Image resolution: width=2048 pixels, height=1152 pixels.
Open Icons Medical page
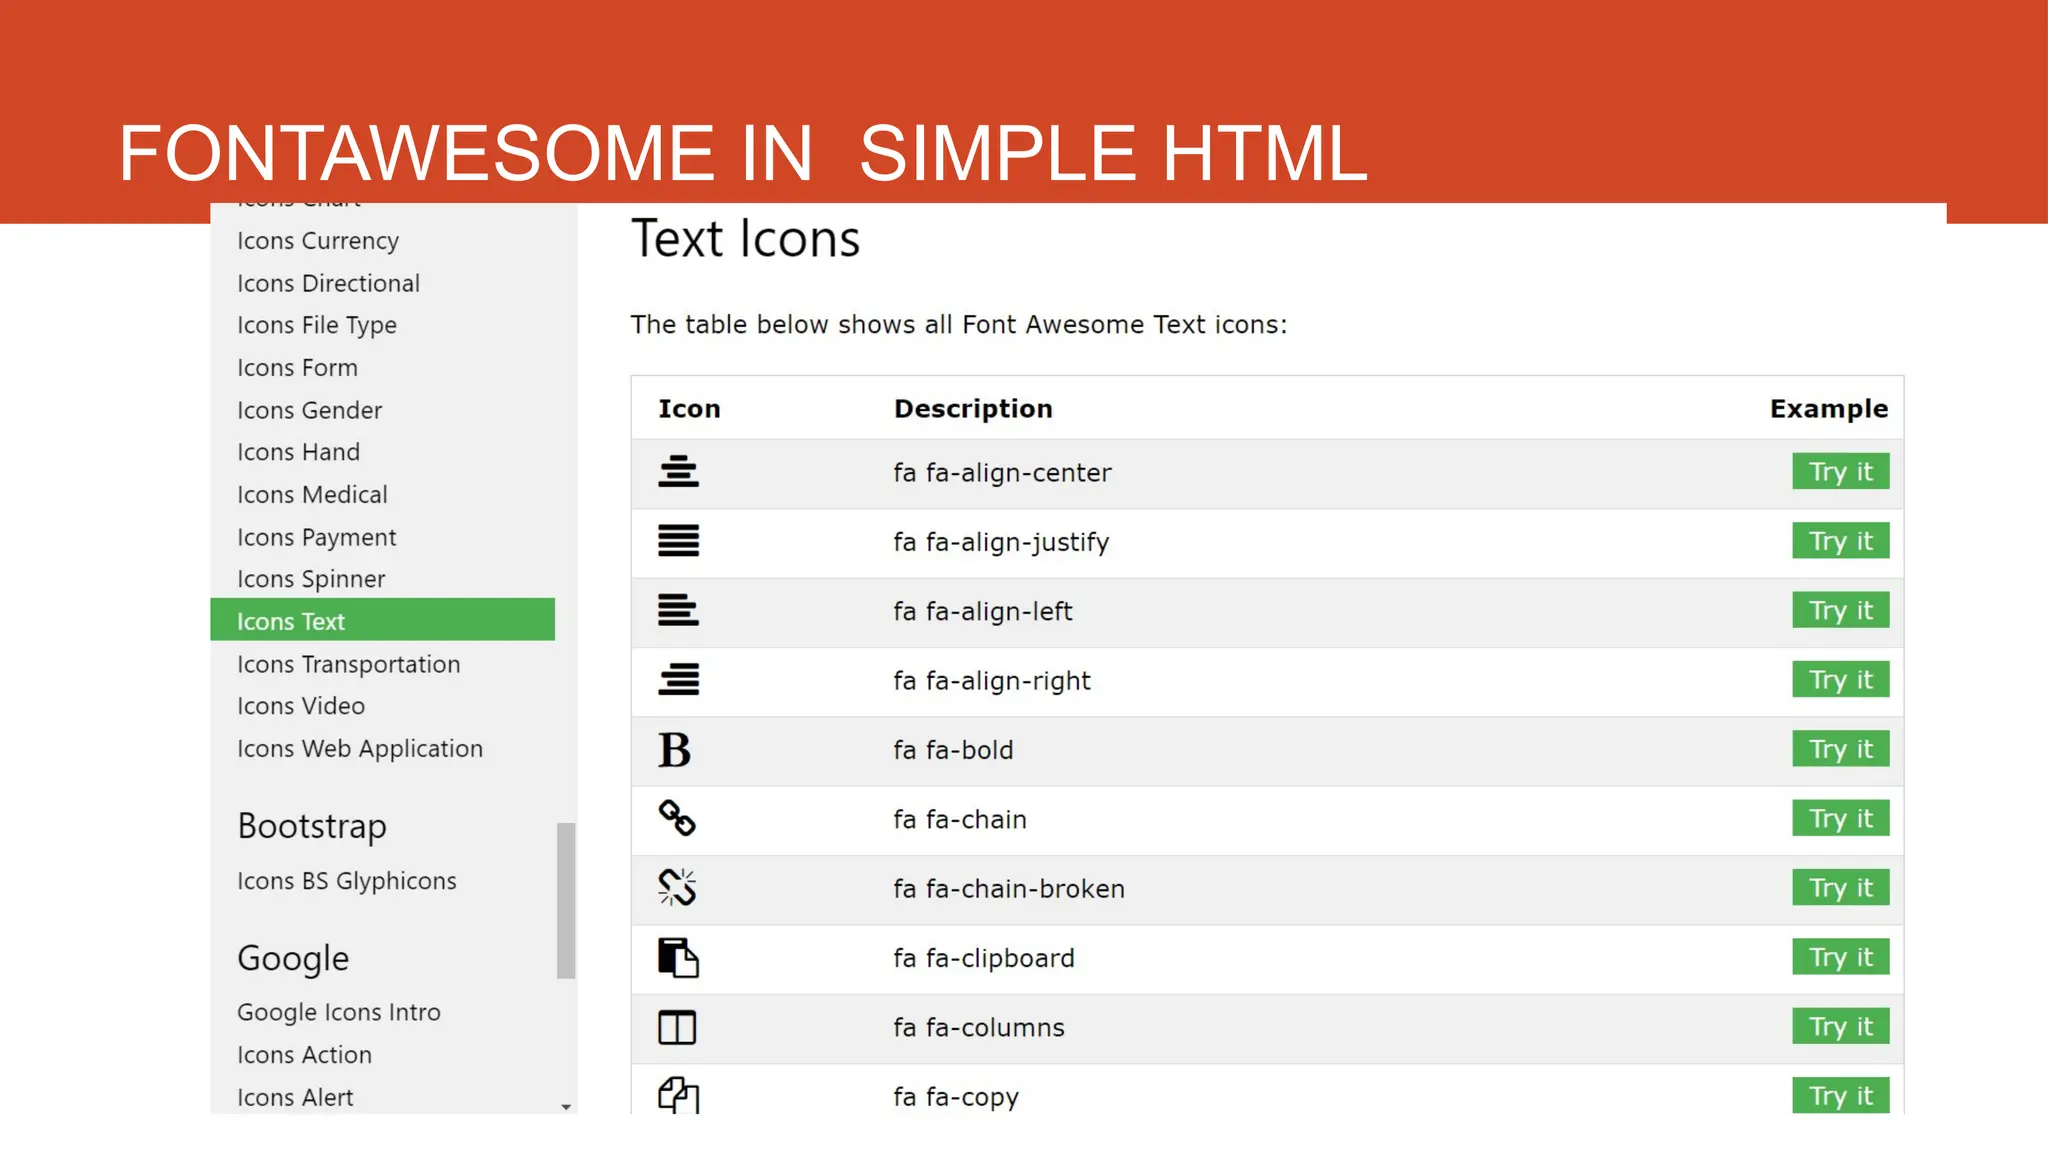click(312, 495)
